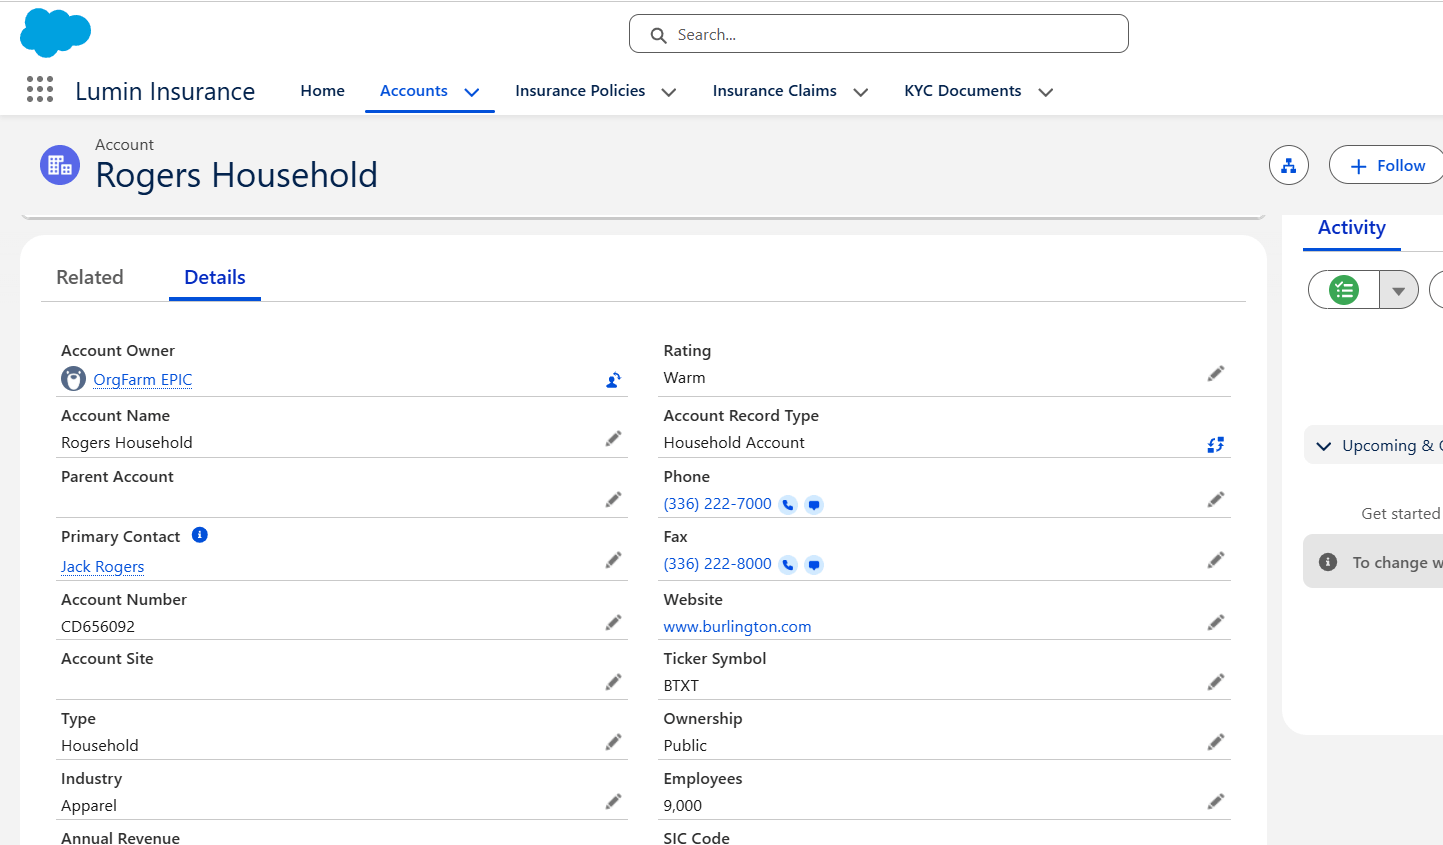
Task: Click the Household type value
Action: [100, 746]
